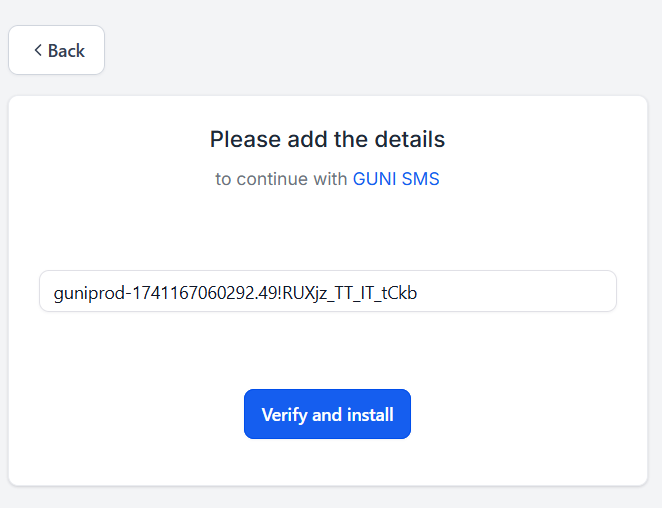Click the word 'details' in the heading

(x=410, y=139)
